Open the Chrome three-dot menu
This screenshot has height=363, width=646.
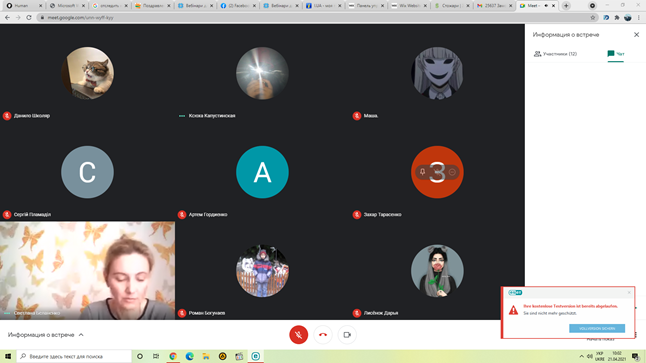pos(639,17)
